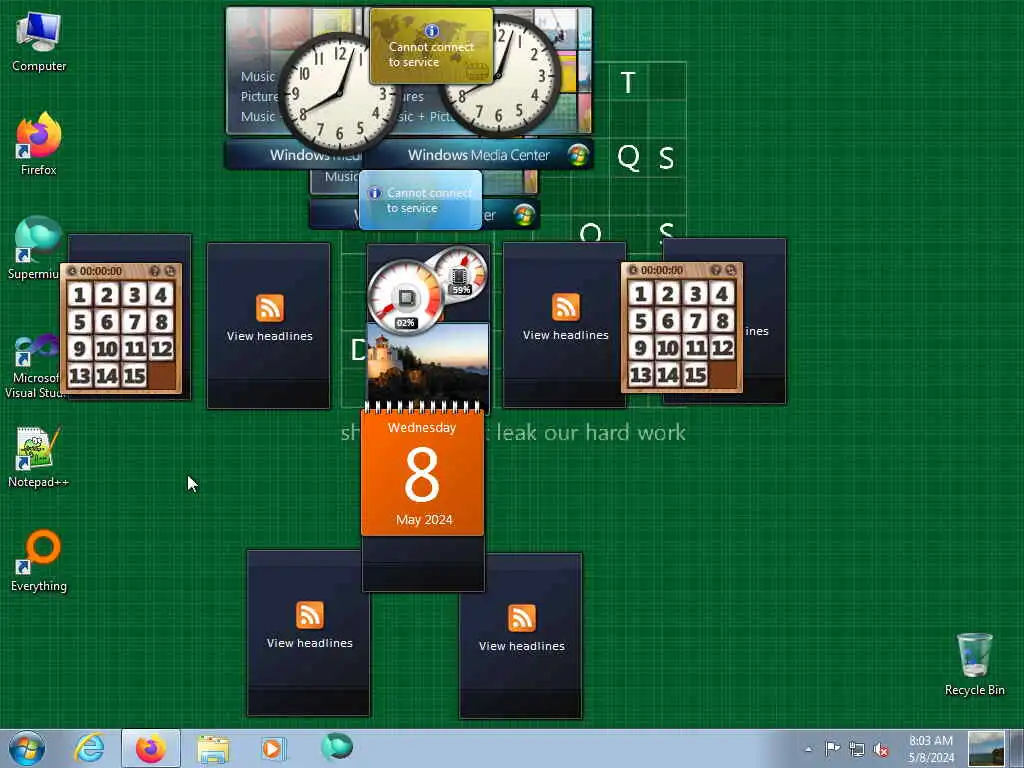Screen dimensions: 1024x768
Task: Show hidden tray icons arrow
Action: (x=808, y=749)
